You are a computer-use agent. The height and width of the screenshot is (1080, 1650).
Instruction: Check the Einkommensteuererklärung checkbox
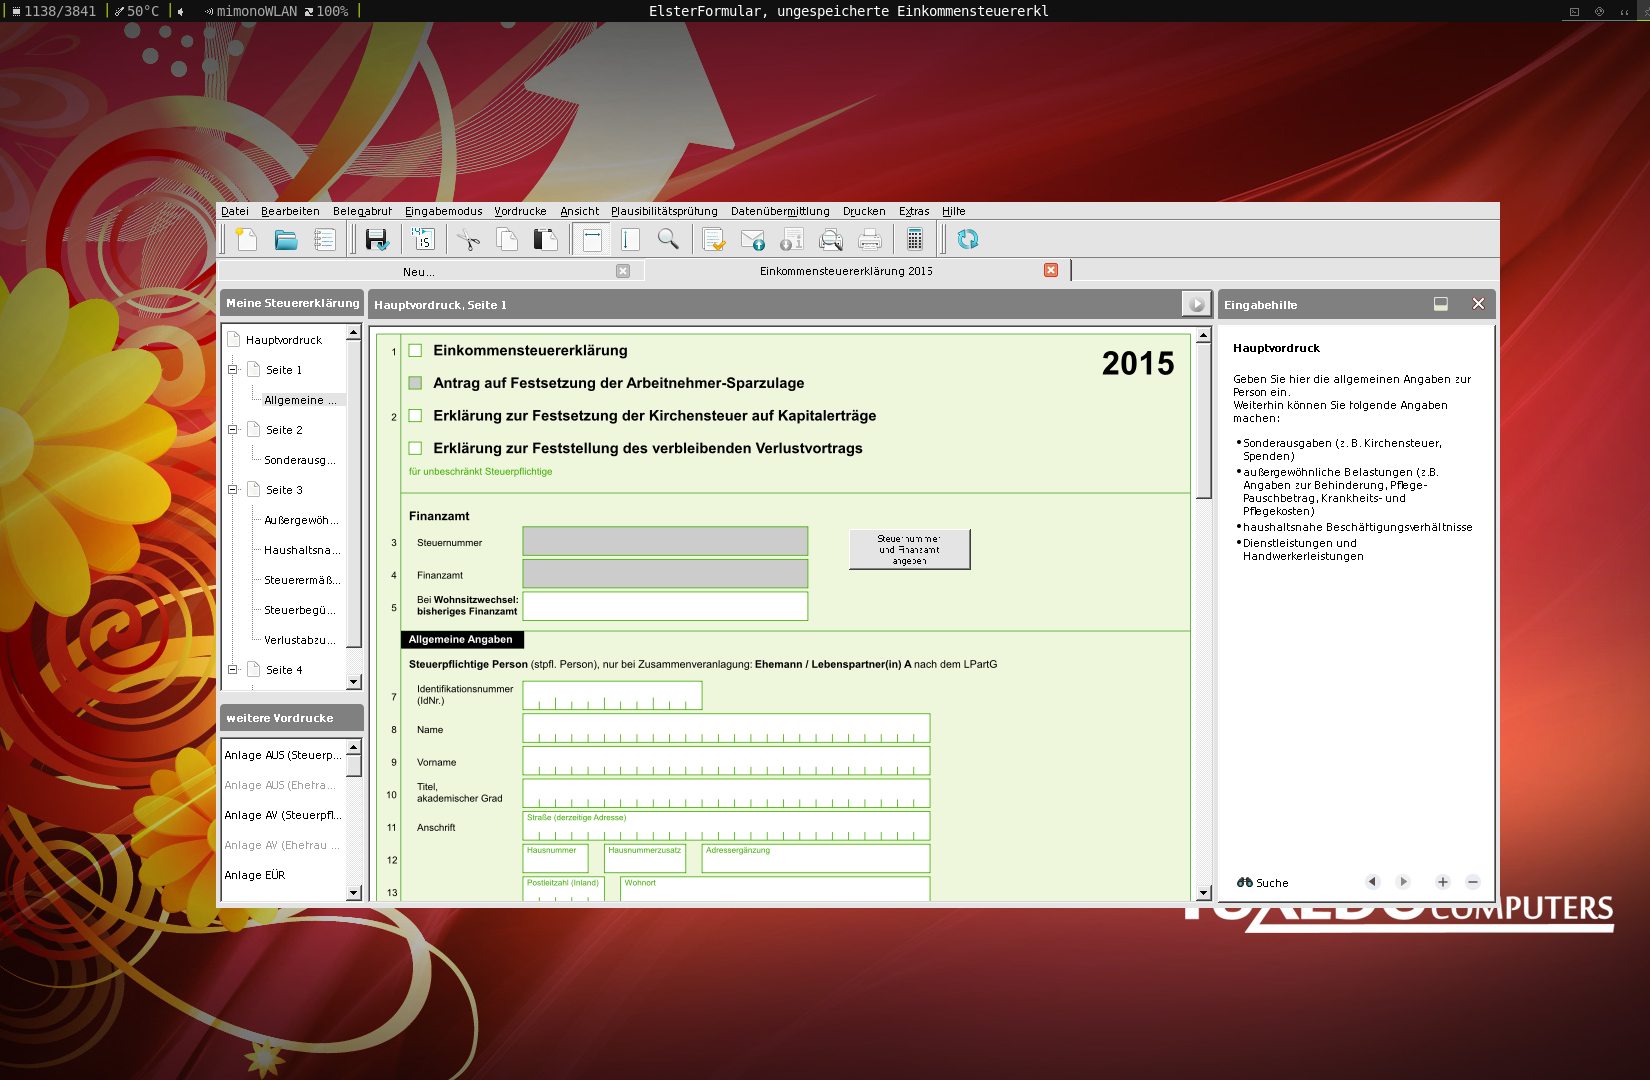415,351
